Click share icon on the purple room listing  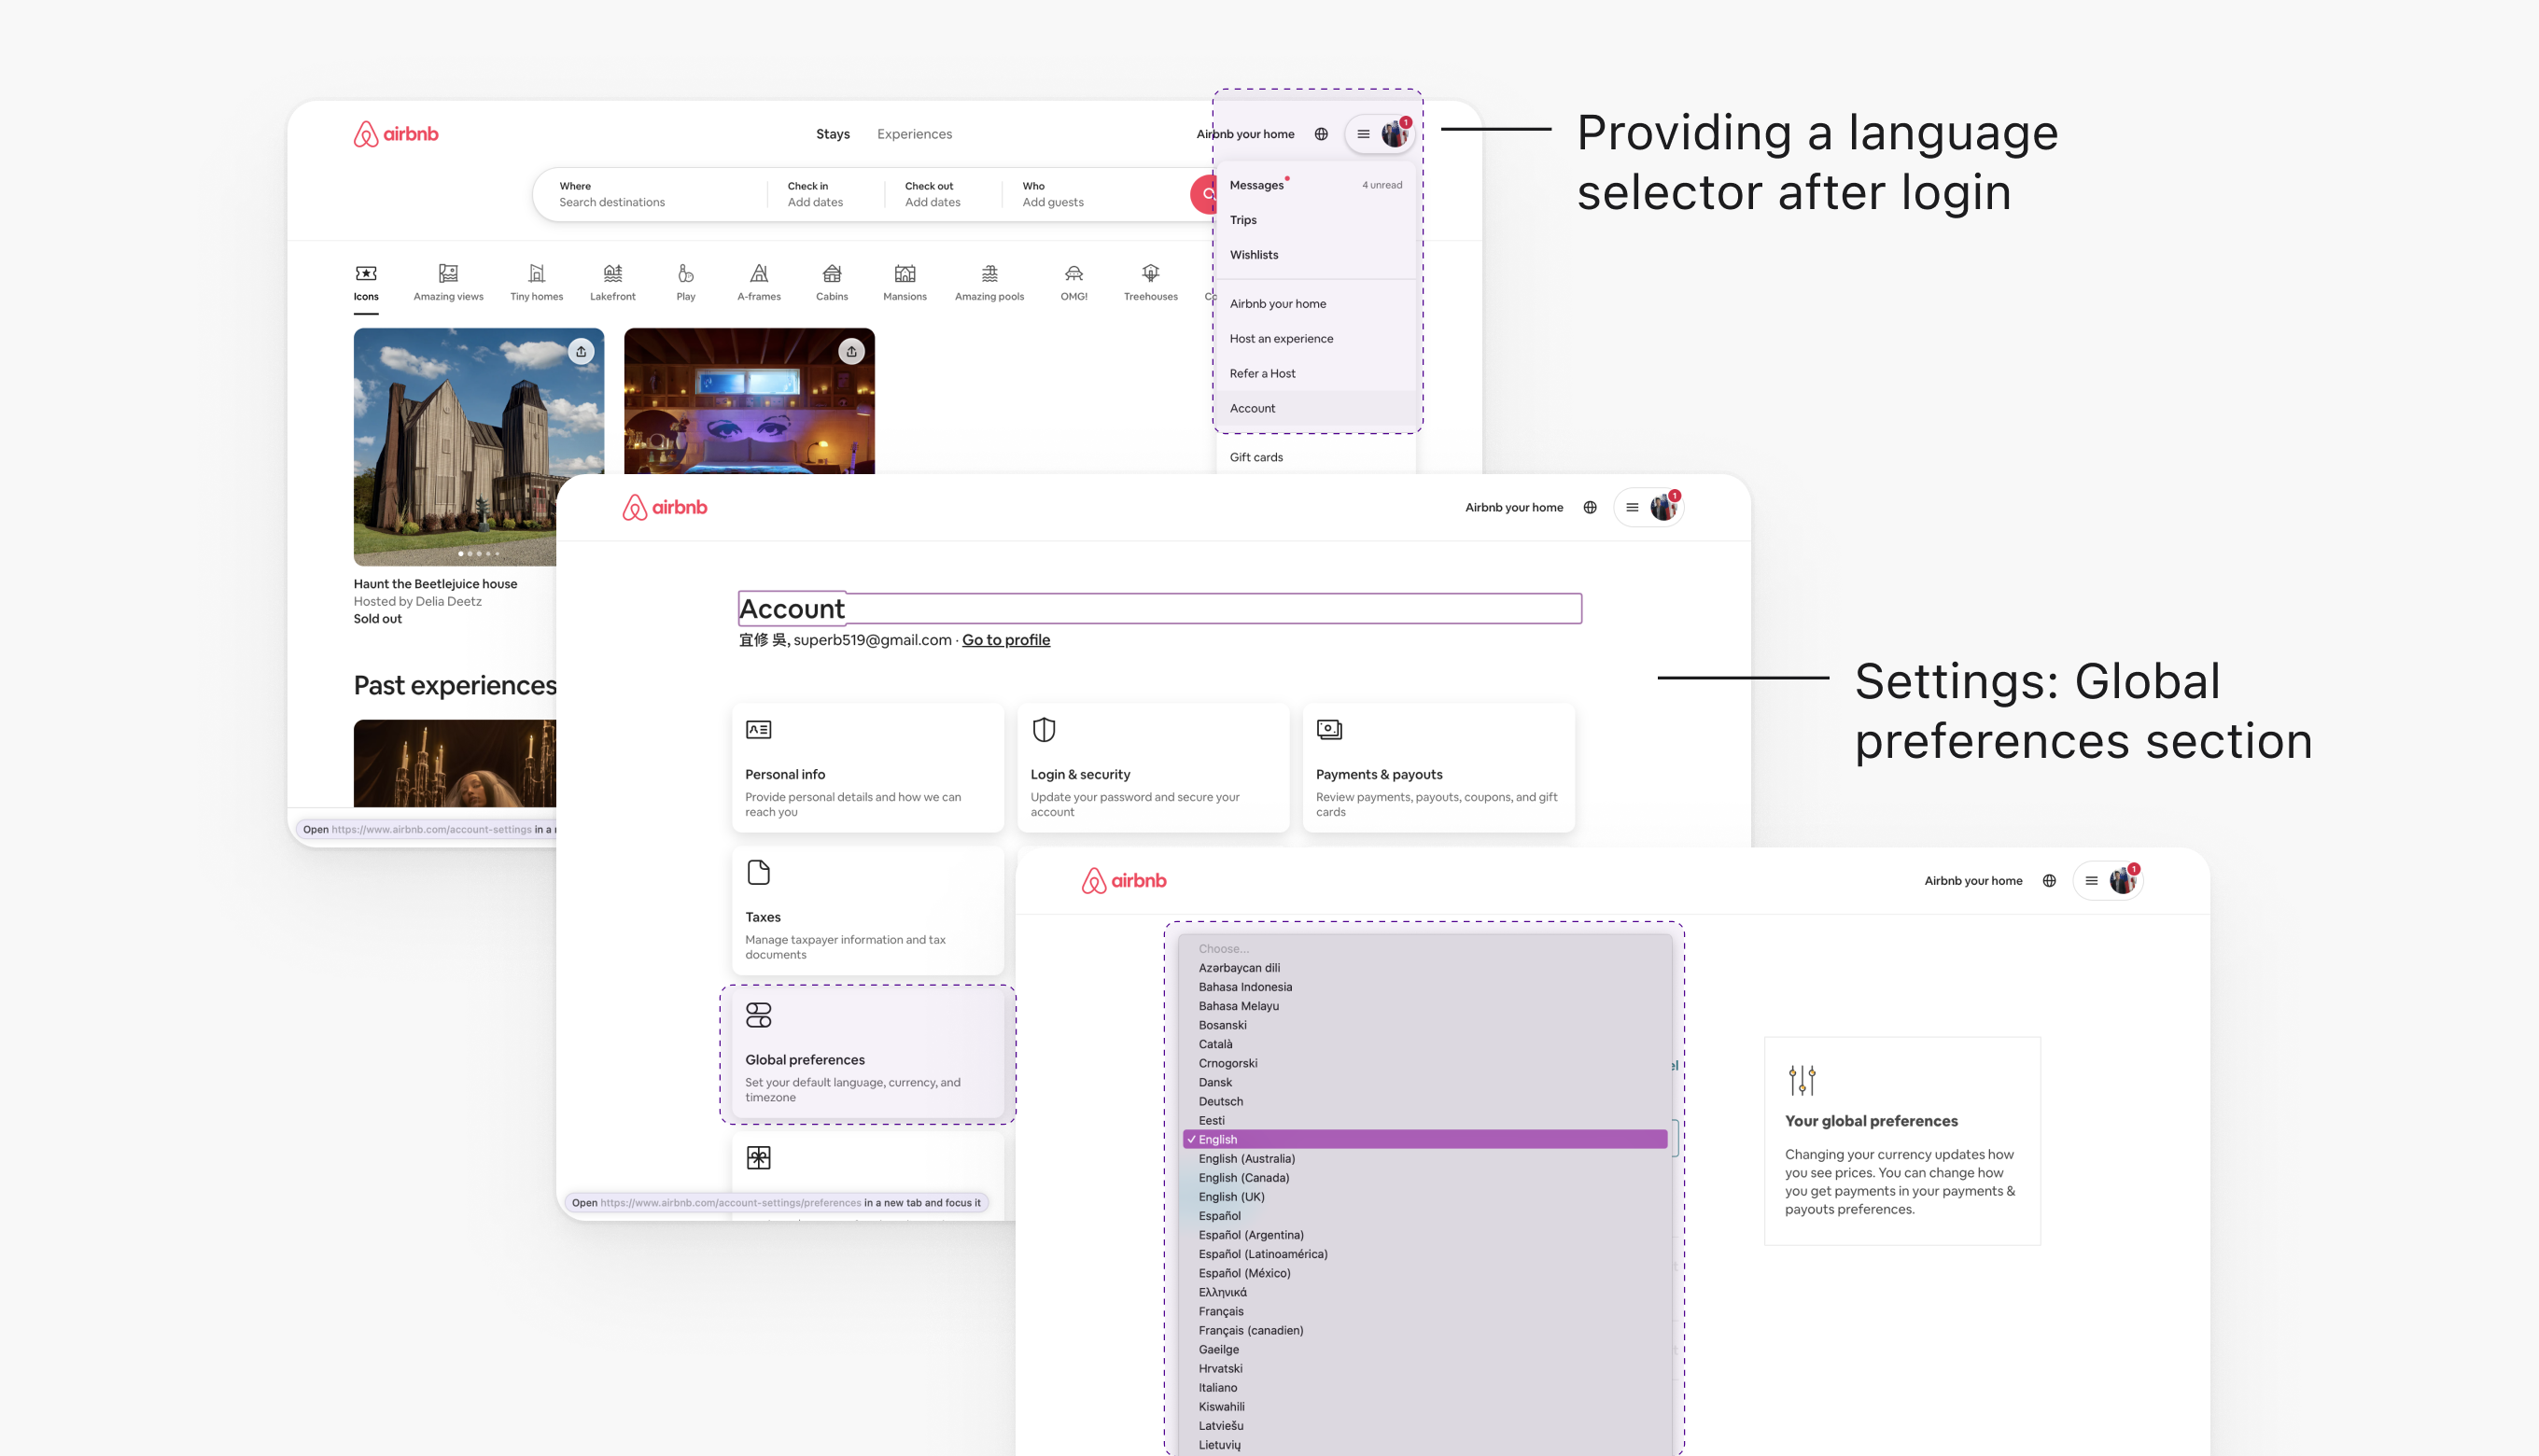tap(851, 352)
